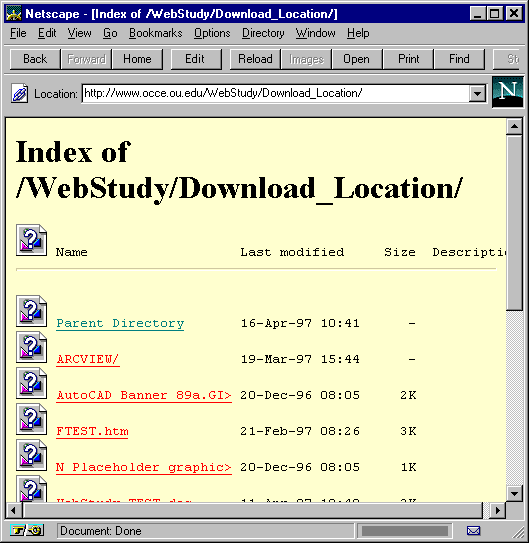529x543 pixels.
Task: Open the File menu
Action: pos(18,33)
